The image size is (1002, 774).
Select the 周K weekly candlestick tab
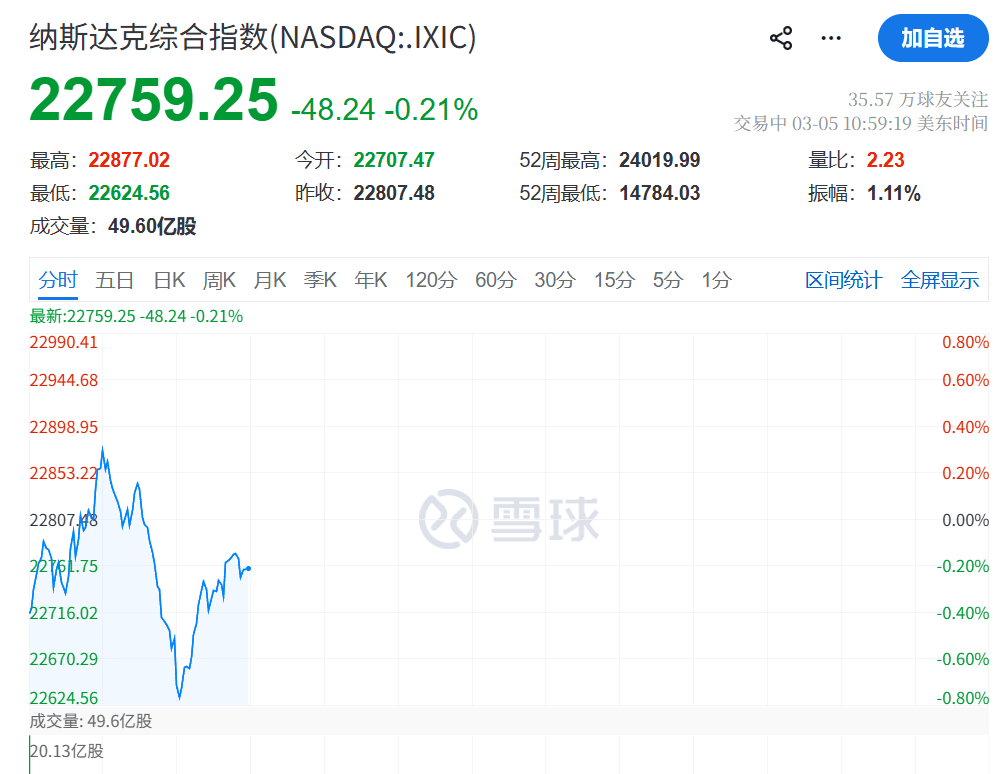219,280
